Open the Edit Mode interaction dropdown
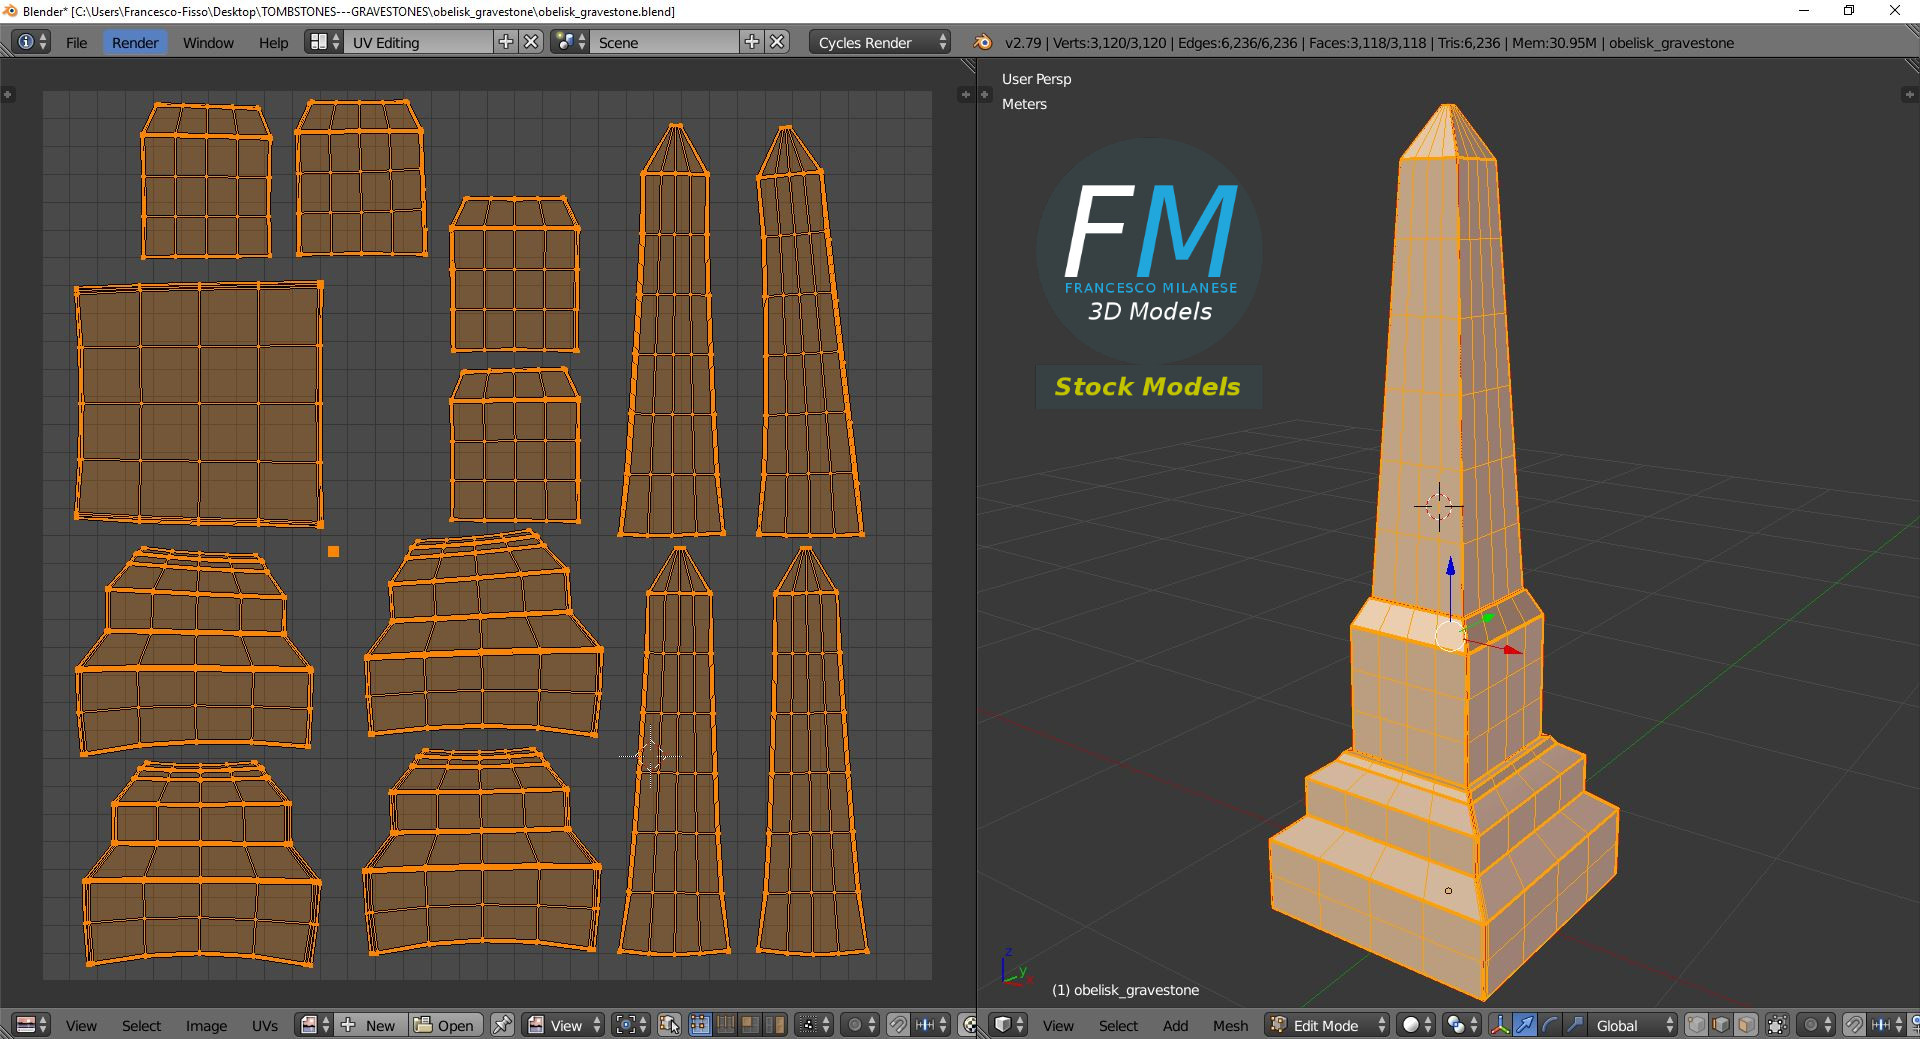The image size is (1920, 1039). (1327, 1025)
